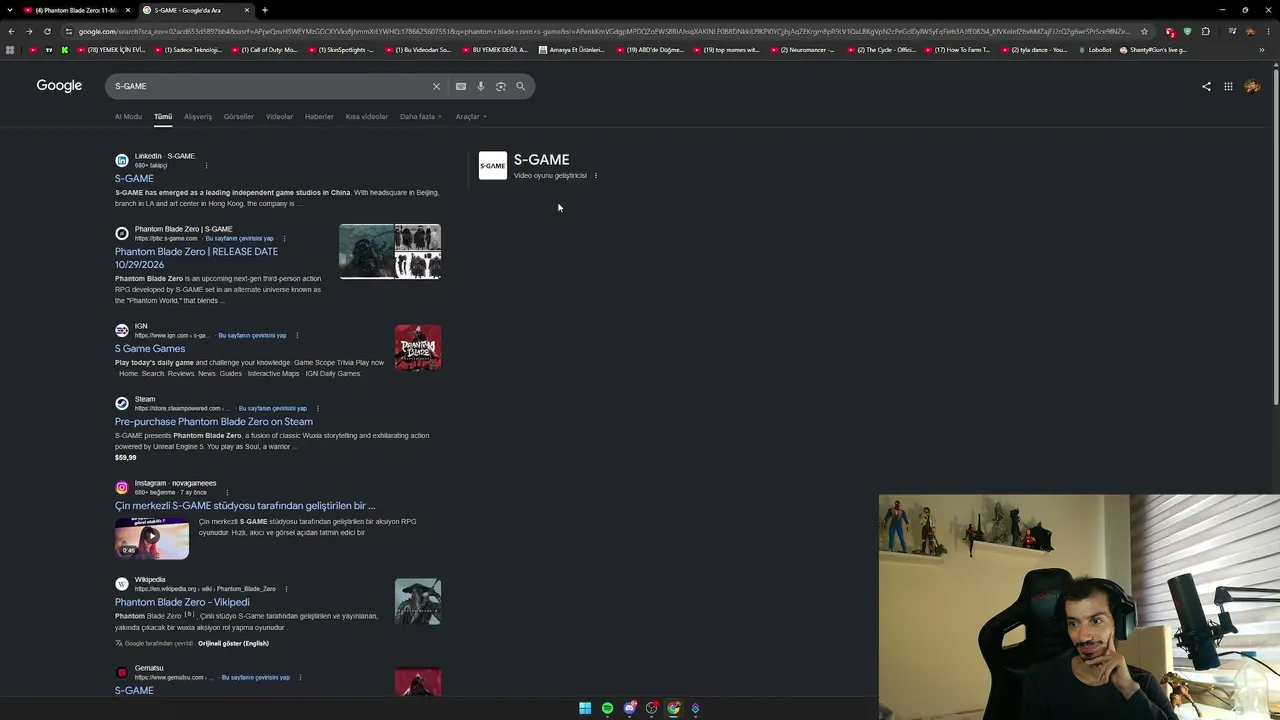Open the IGN Phantom Blade red thumbnail
This screenshot has width=1280, height=720.
click(418, 348)
